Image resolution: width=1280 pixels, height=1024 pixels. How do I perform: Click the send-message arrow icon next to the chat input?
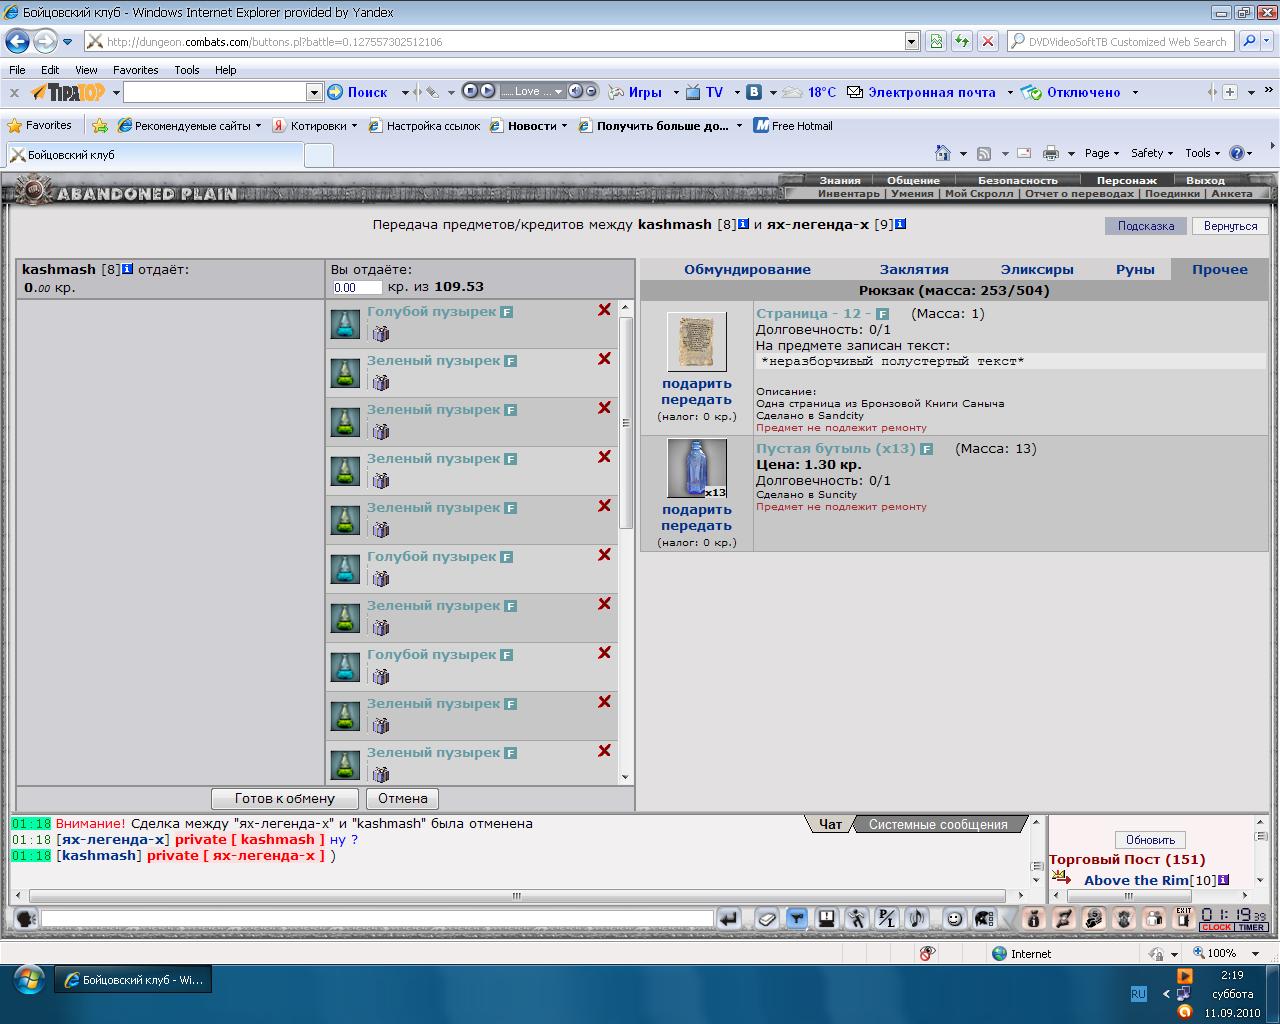(729, 918)
